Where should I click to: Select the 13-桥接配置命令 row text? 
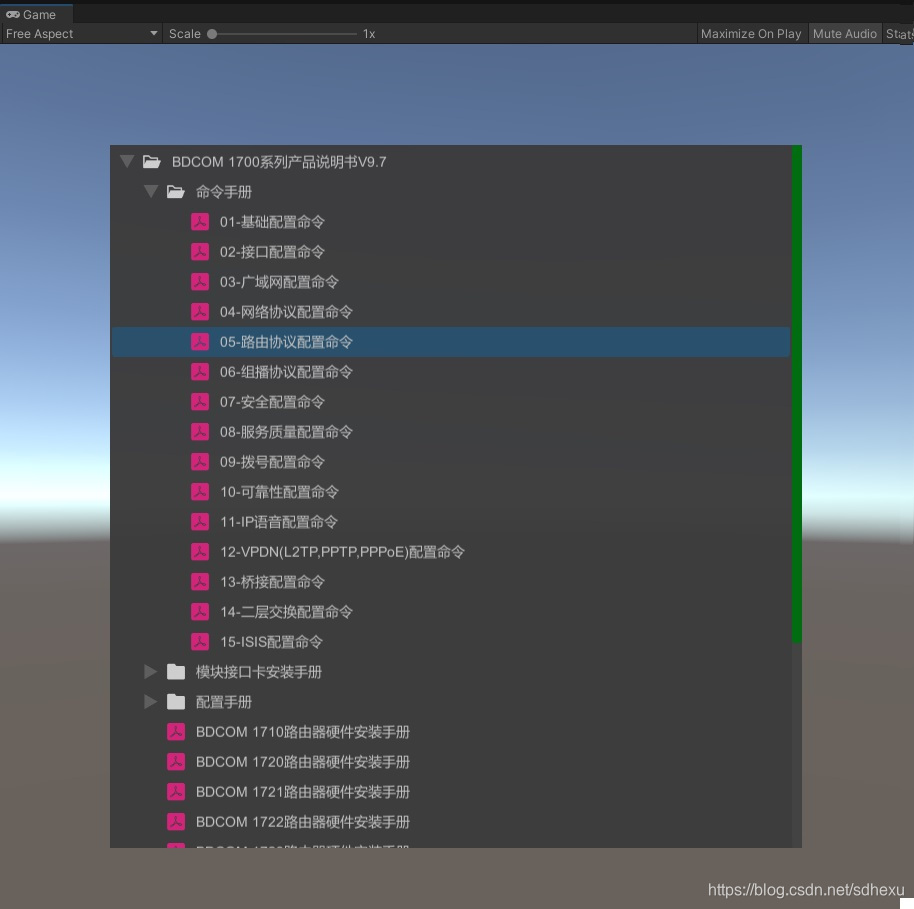(x=272, y=582)
